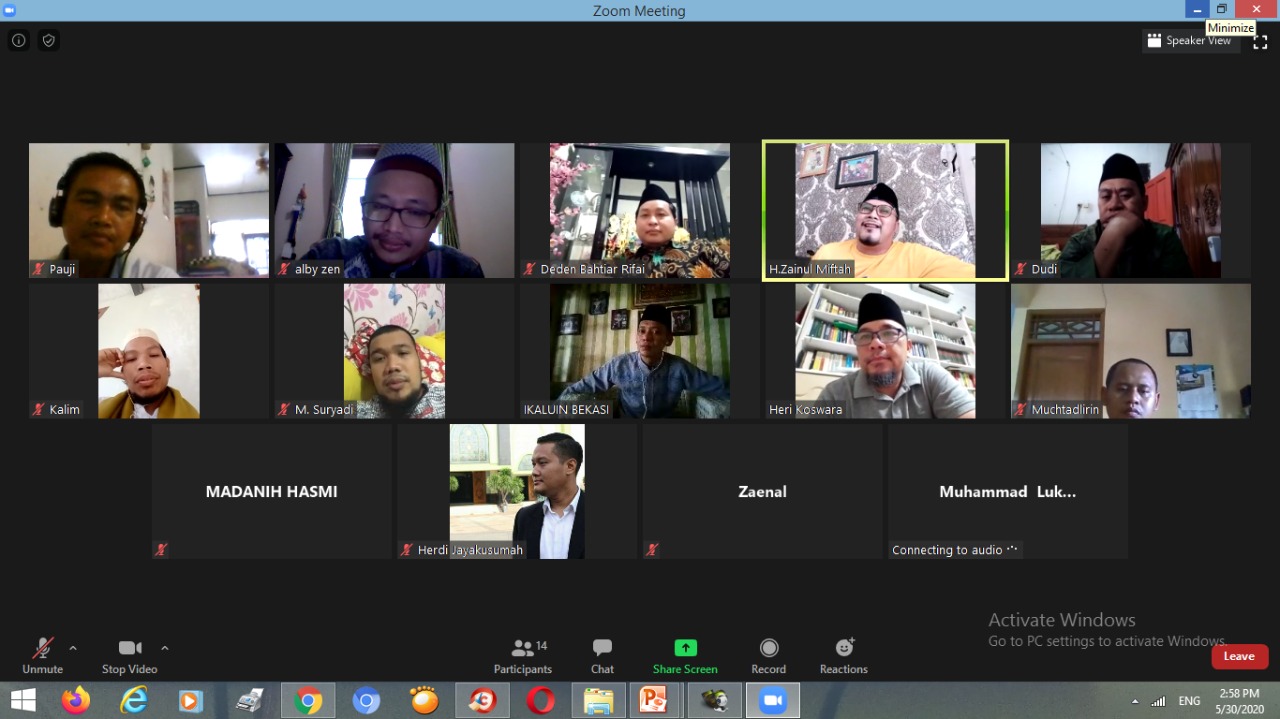The image size is (1280, 719).
Task: Toggle Stop Video camera button
Action: pos(129,656)
